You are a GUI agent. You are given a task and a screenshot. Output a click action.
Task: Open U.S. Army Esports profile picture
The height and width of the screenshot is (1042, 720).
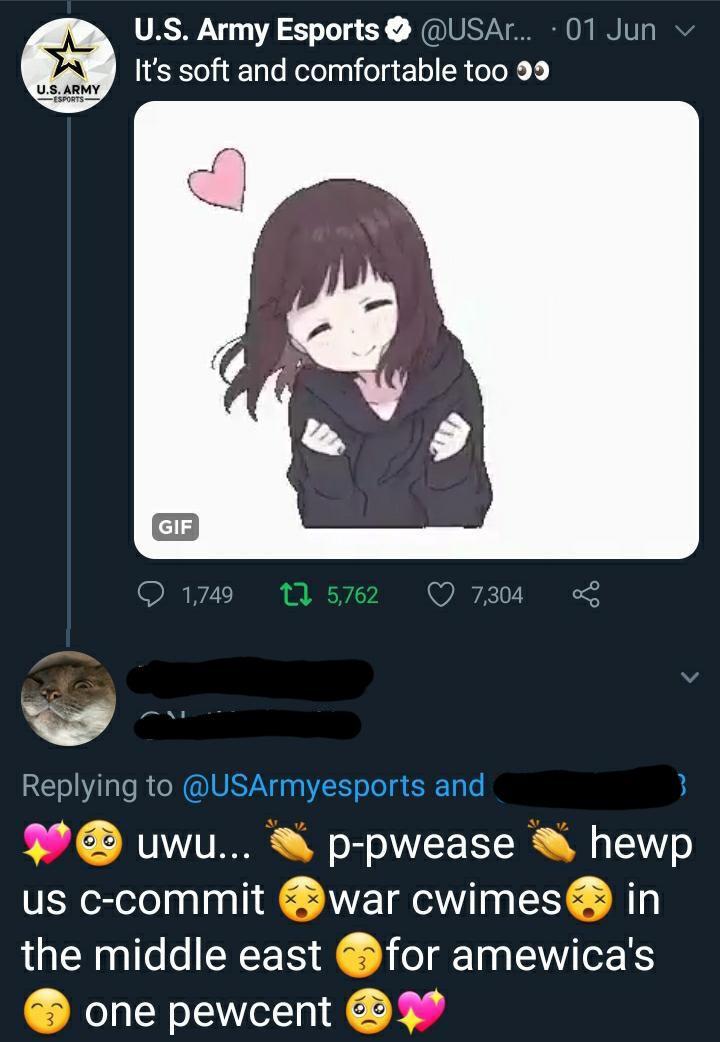tap(68, 66)
